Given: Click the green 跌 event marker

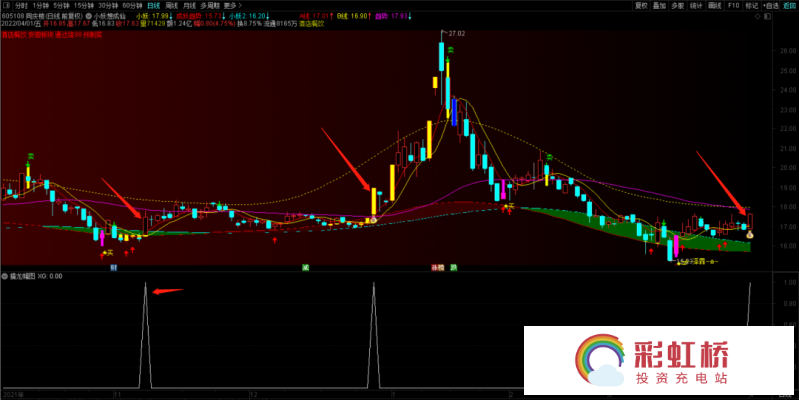Looking at the screenshot, I should pyautogui.click(x=454, y=268).
